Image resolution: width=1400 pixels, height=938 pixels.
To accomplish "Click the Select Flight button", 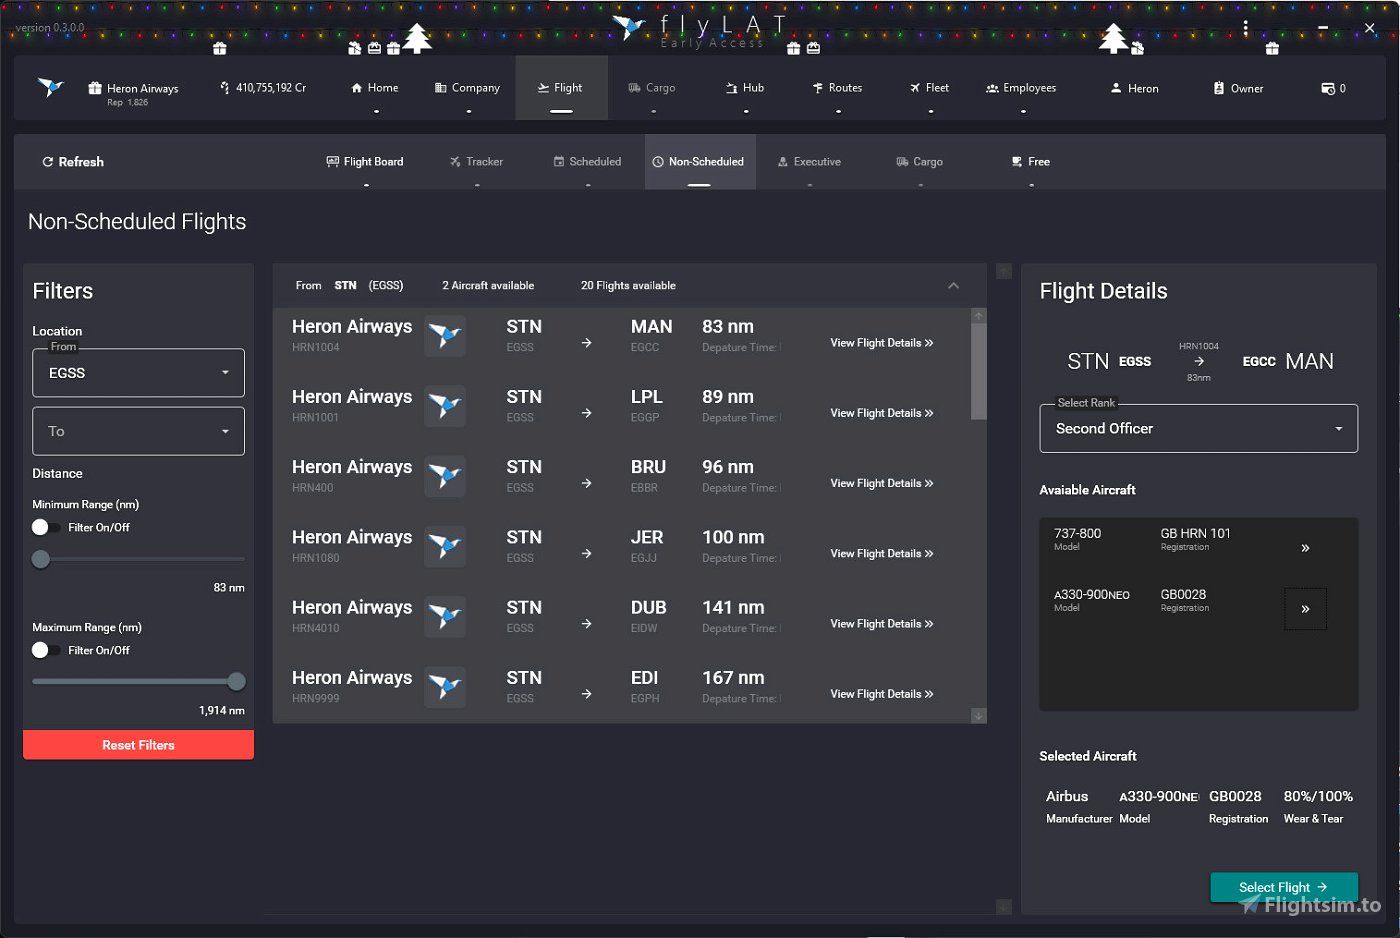I will tap(1284, 887).
